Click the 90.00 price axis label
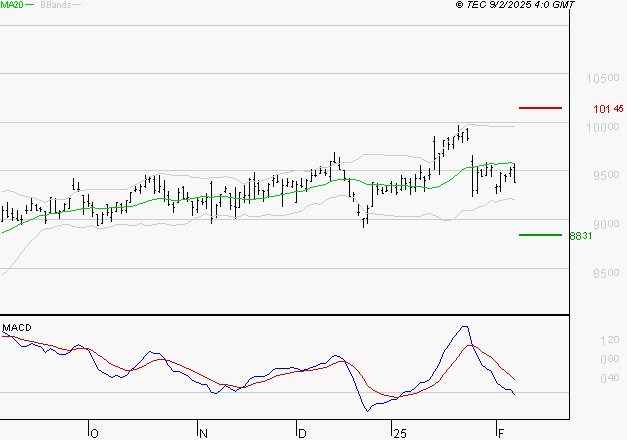The image size is (627, 440). (x=606, y=224)
